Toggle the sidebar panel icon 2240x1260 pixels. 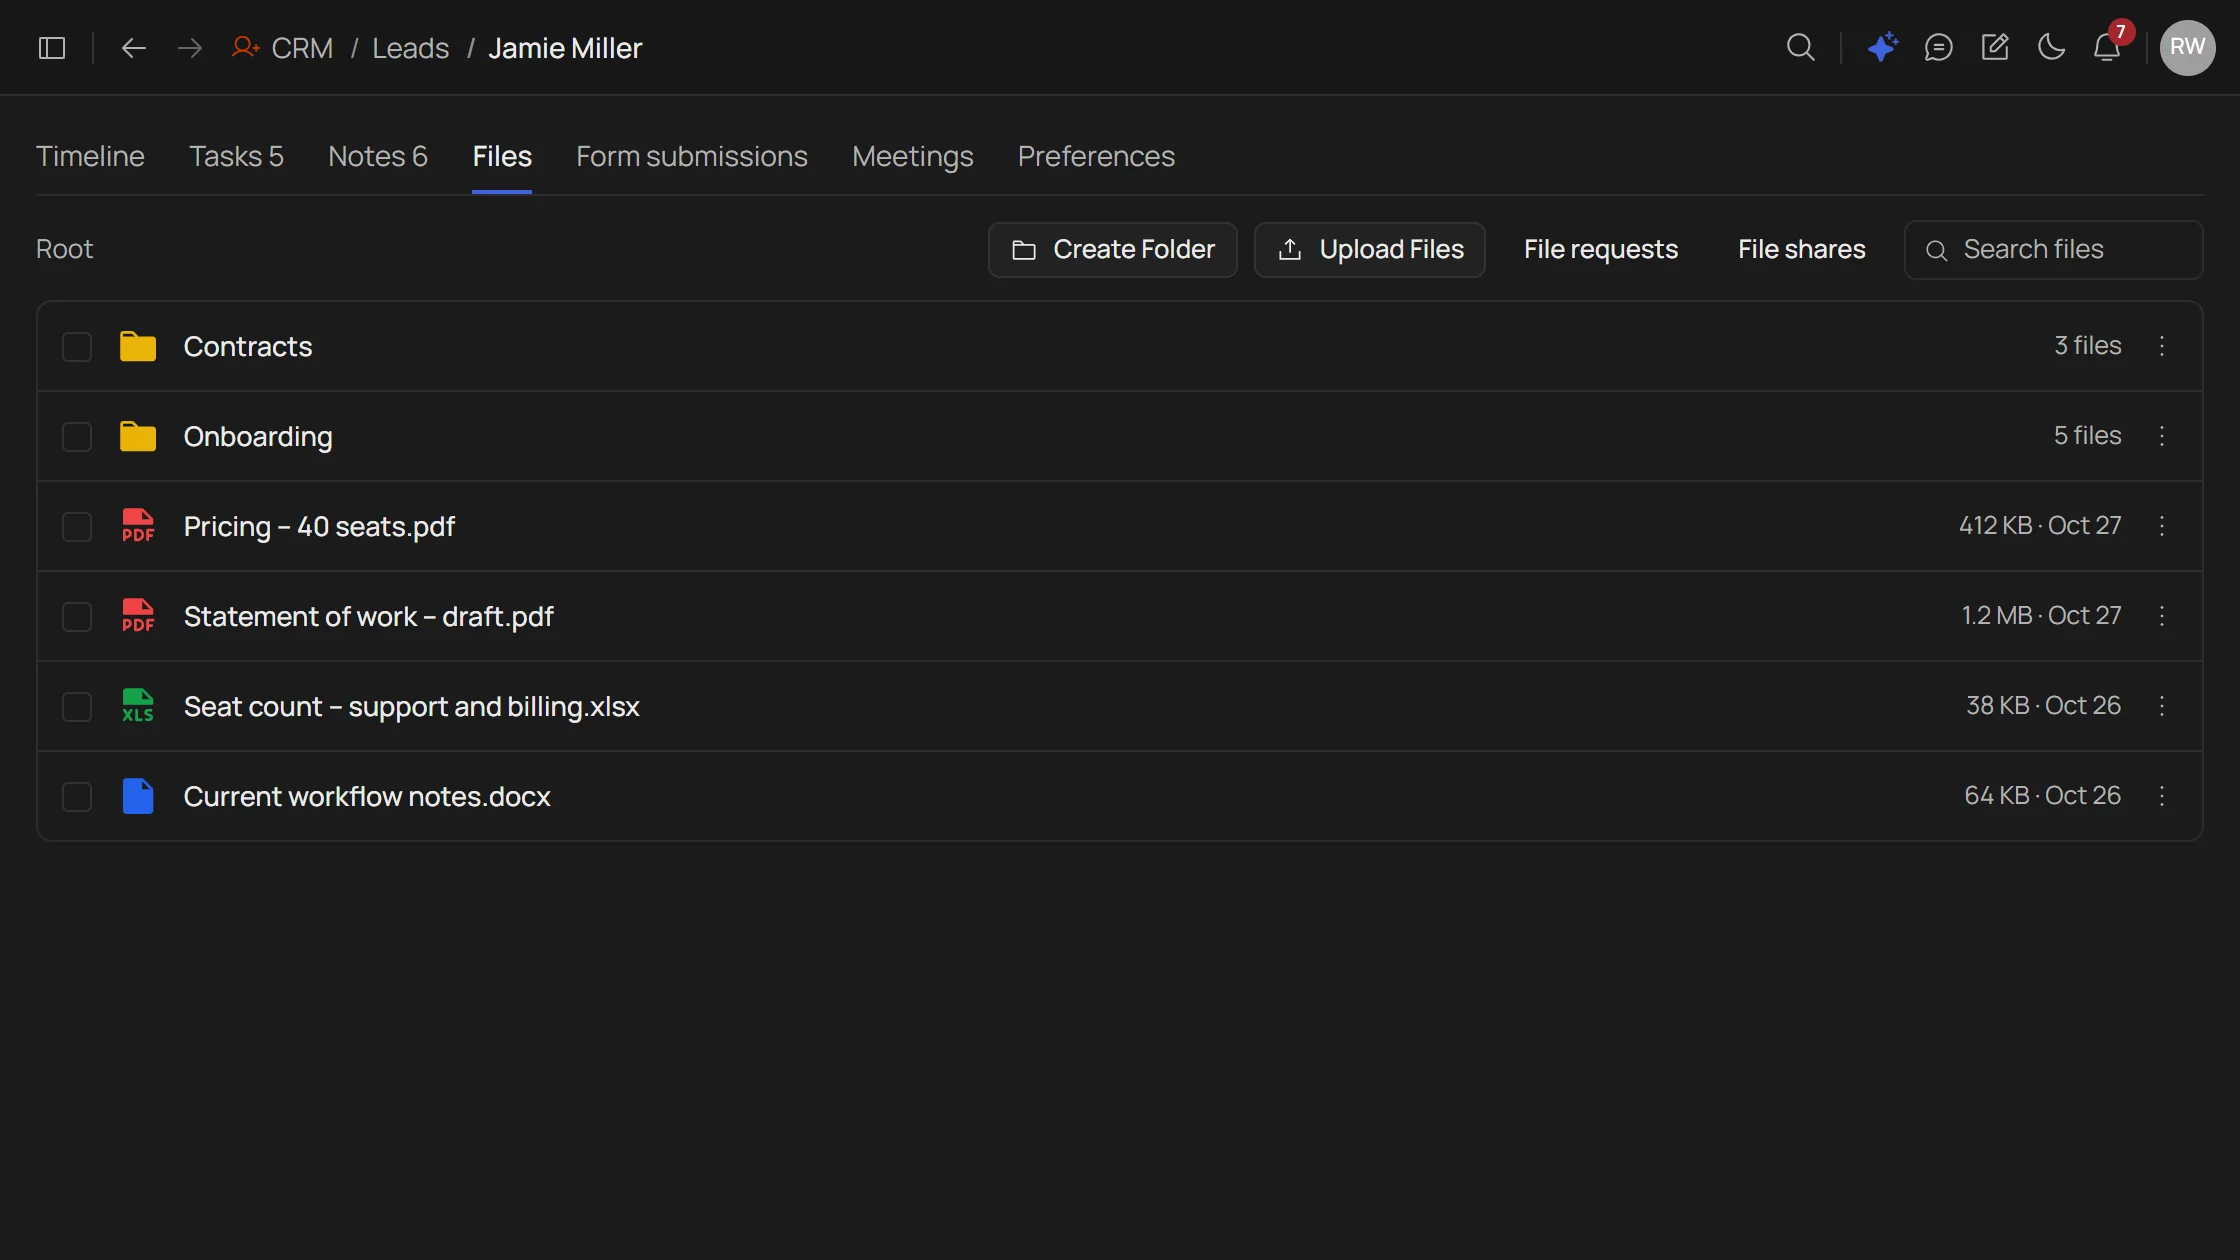[52, 48]
